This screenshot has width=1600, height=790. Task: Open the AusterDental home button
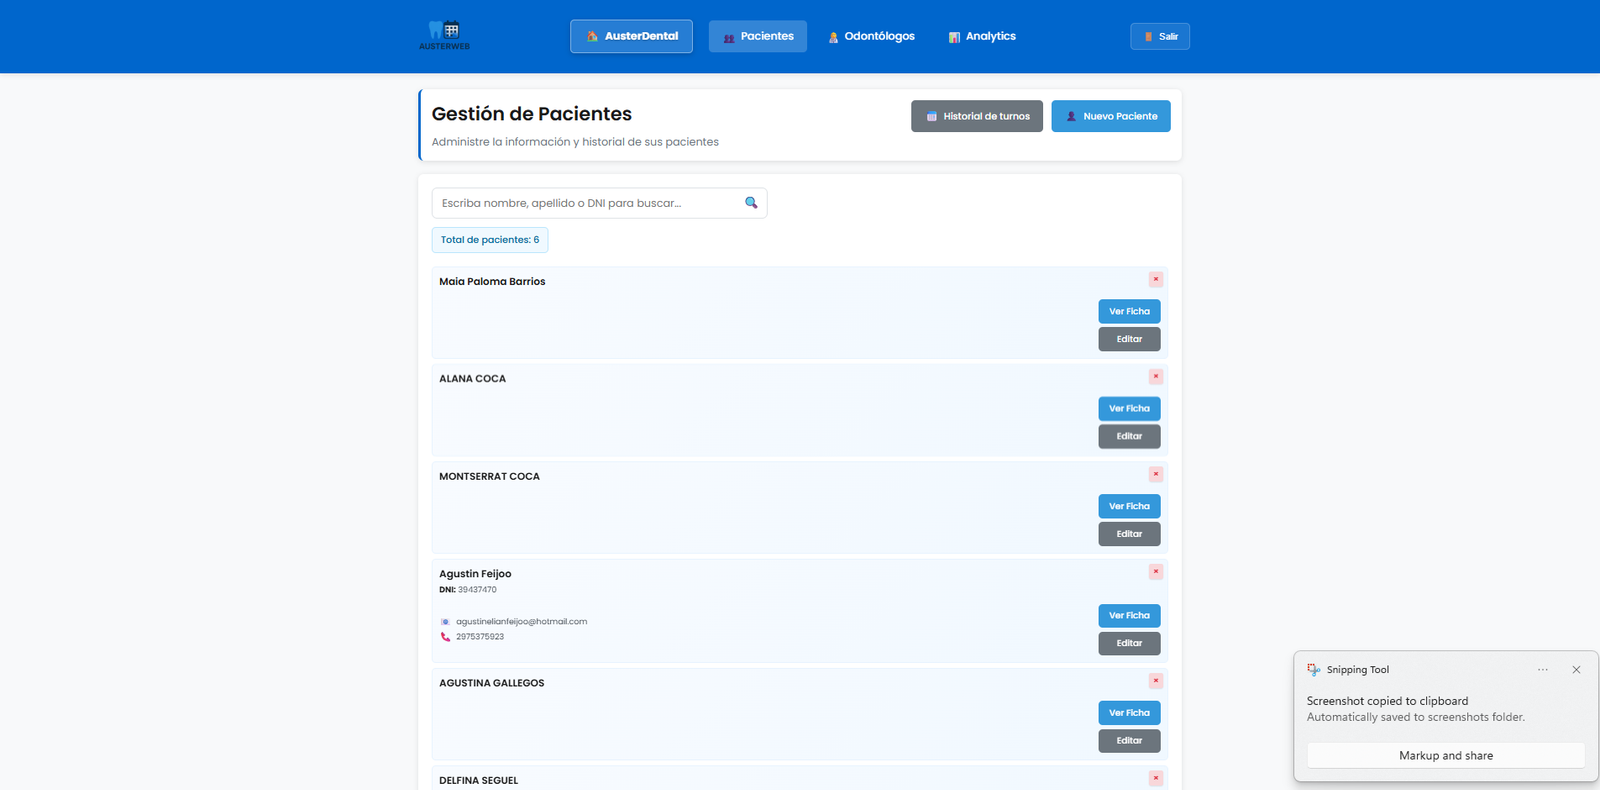click(631, 36)
